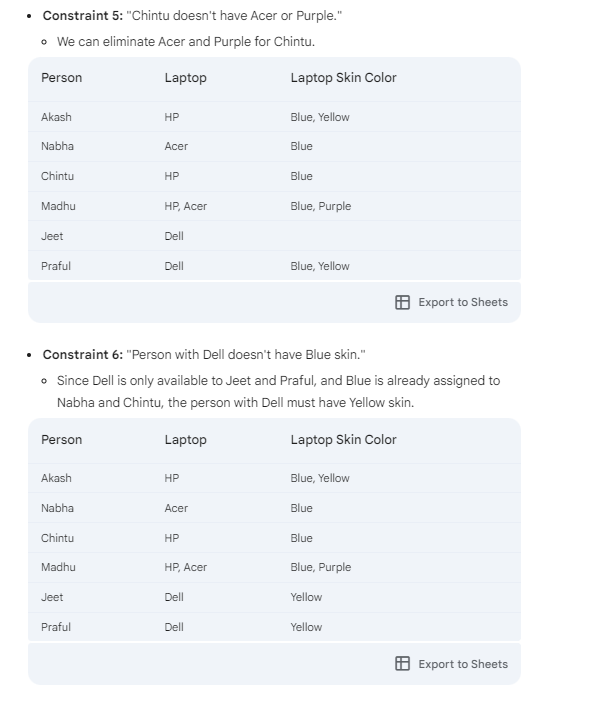Click Madhu's 'Blue, Purple' cell in the second table
Image resolution: width=592 pixels, height=702 pixels.
click(x=321, y=567)
